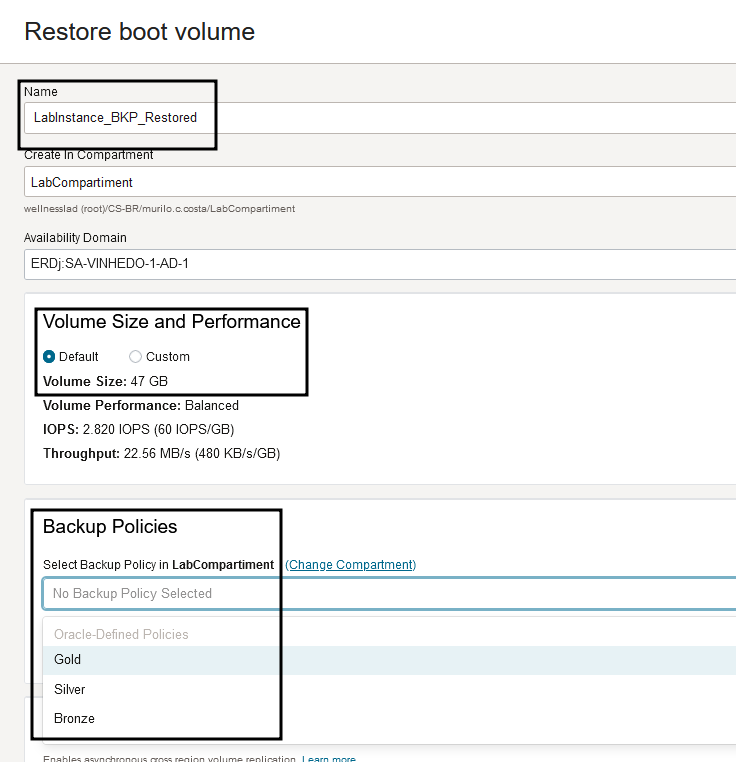Image resolution: width=736 pixels, height=762 pixels.
Task: Open the Learn more link
Action: pos(328,759)
